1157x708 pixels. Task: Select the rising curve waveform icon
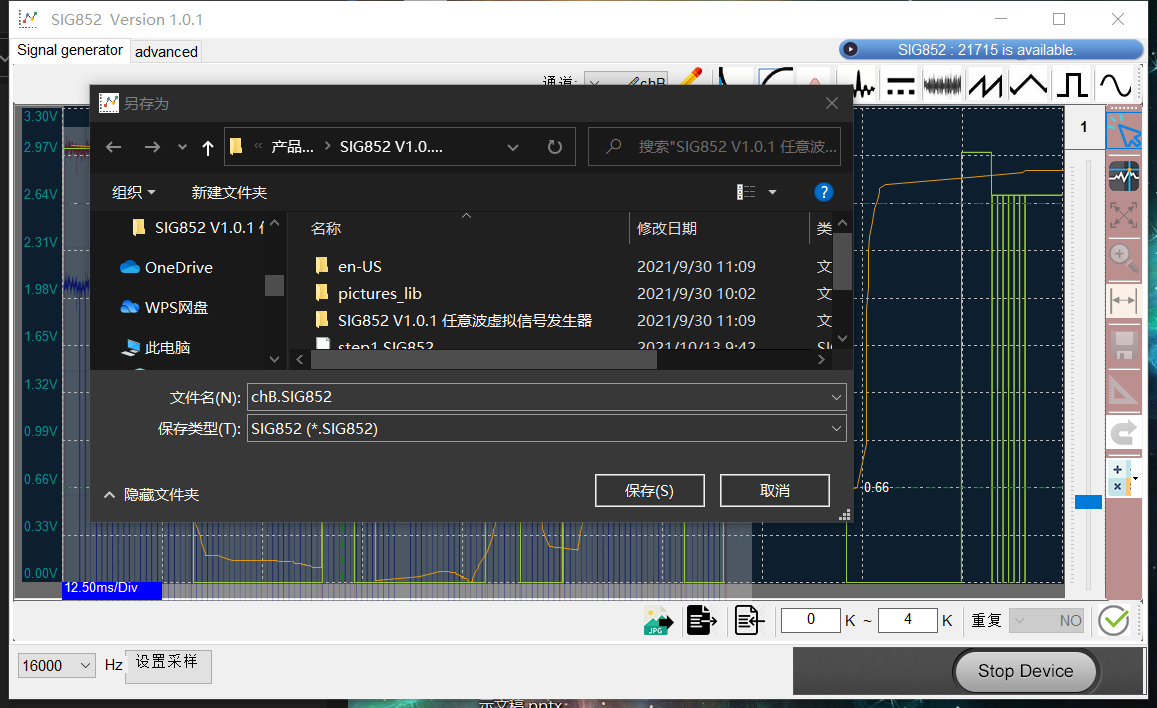(x=776, y=77)
